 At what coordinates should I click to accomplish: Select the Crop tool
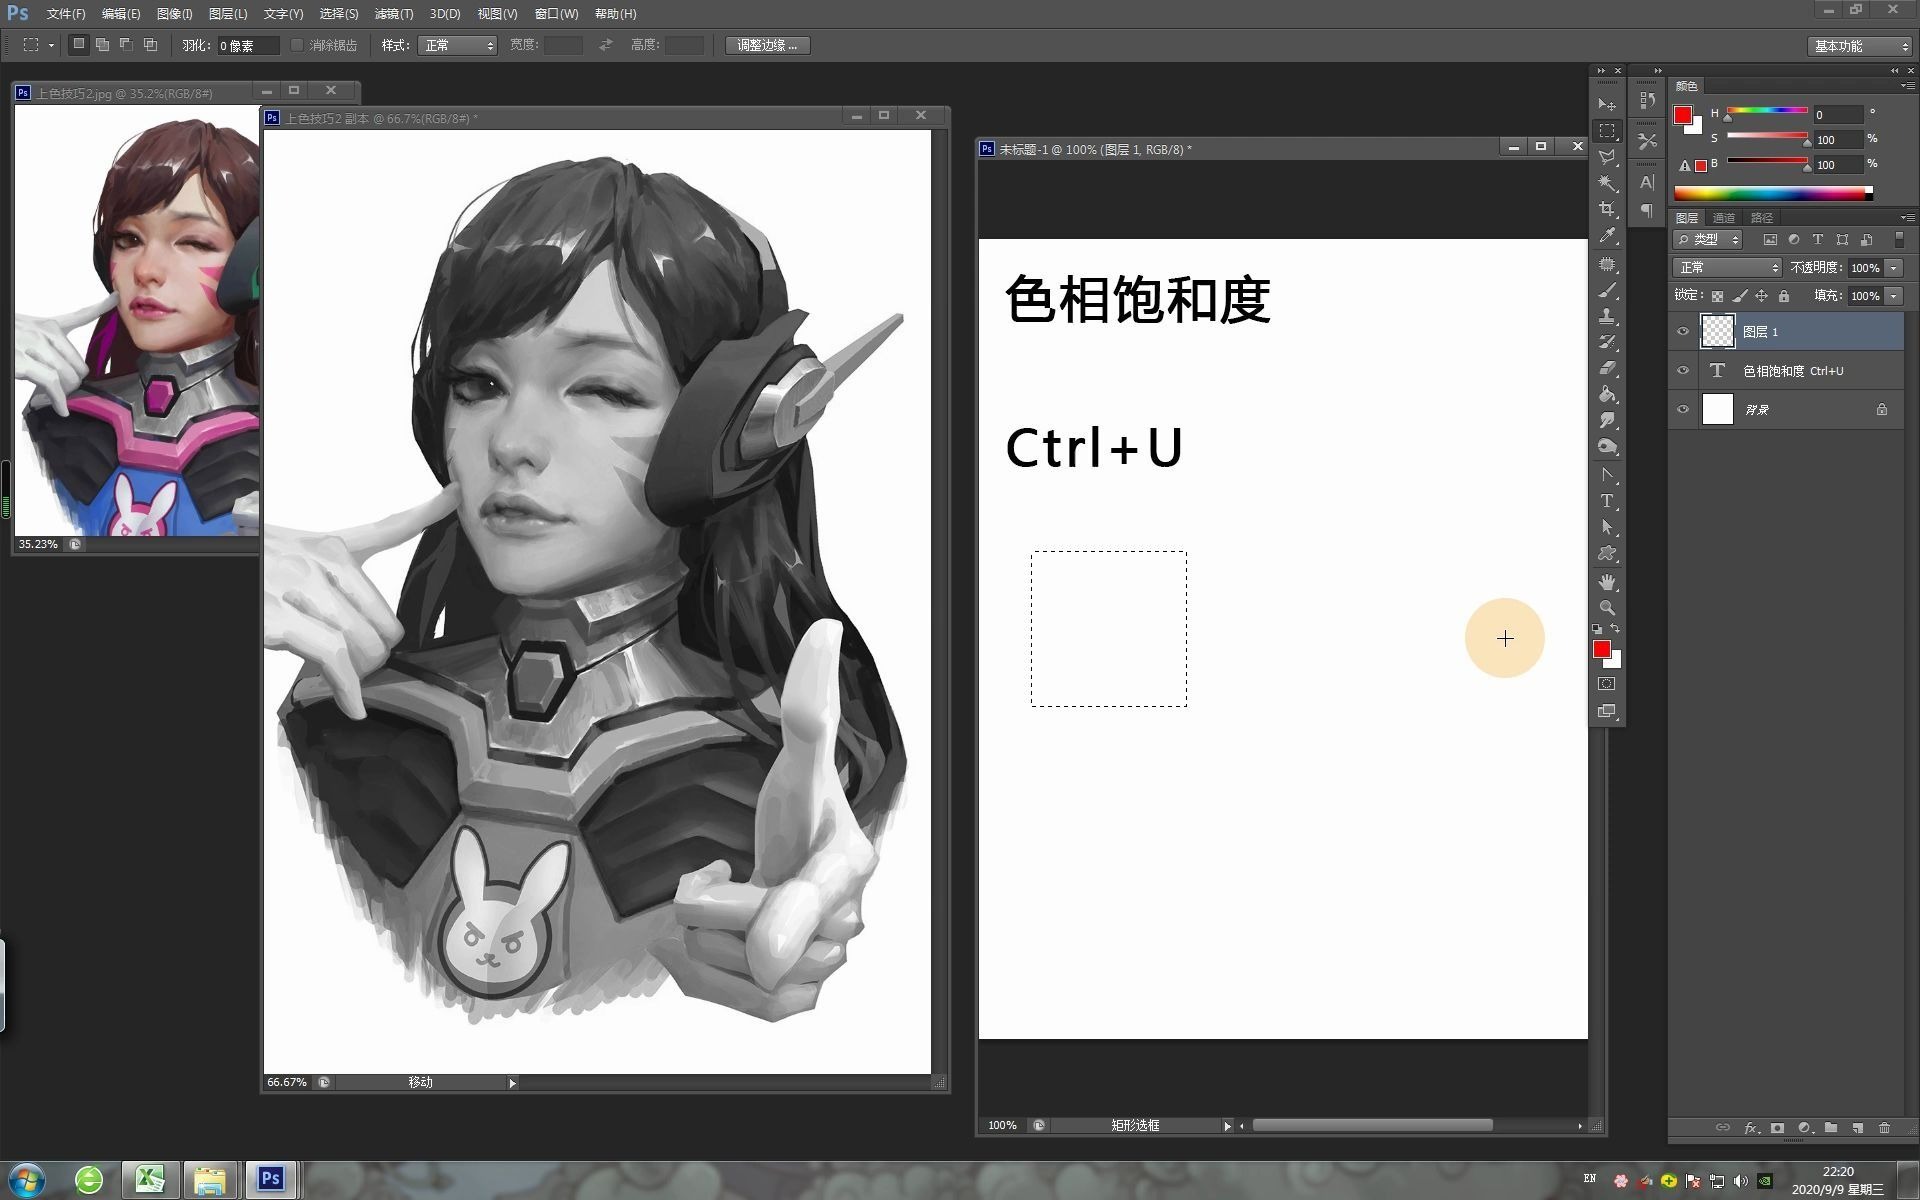[x=1607, y=209]
